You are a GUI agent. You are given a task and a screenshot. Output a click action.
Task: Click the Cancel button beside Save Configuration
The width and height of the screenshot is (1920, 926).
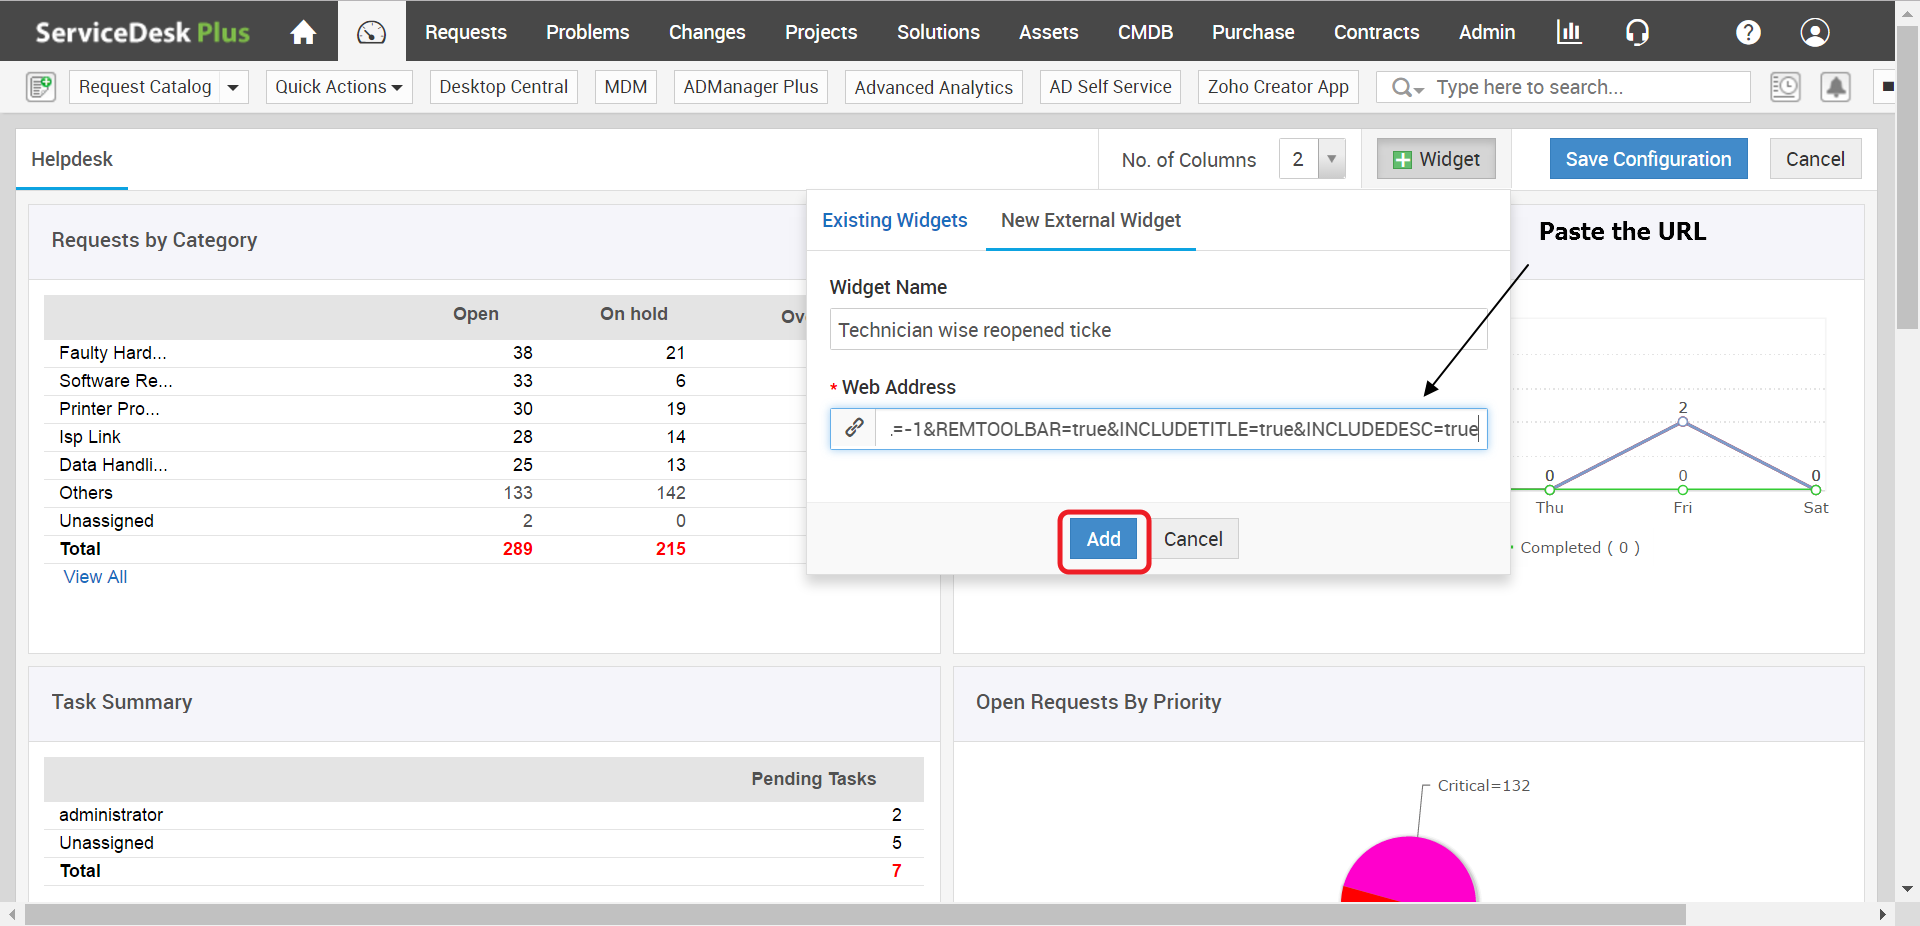click(x=1815, y=159)
